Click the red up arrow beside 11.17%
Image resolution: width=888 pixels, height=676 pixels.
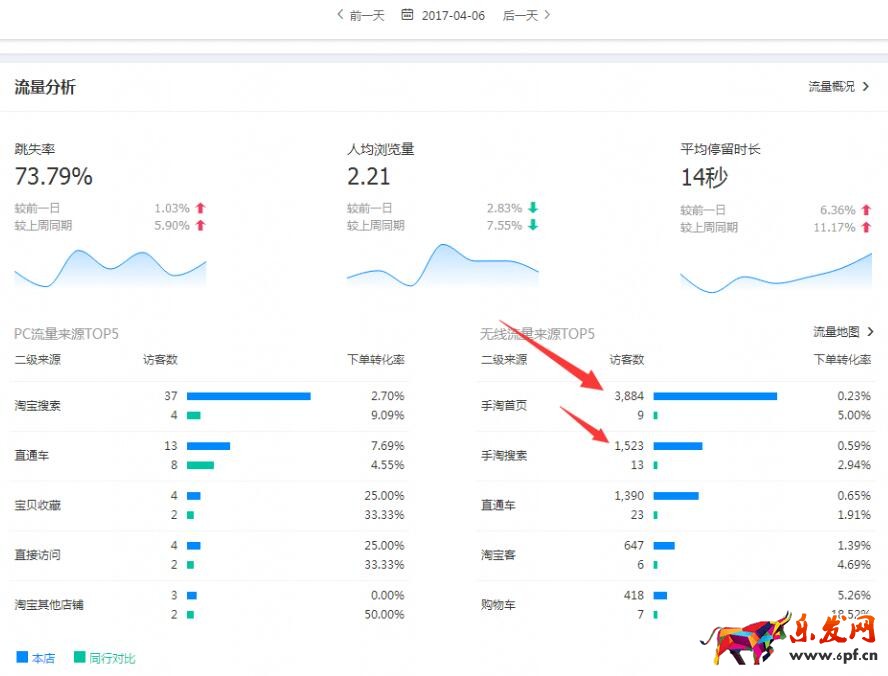(866, 228)
